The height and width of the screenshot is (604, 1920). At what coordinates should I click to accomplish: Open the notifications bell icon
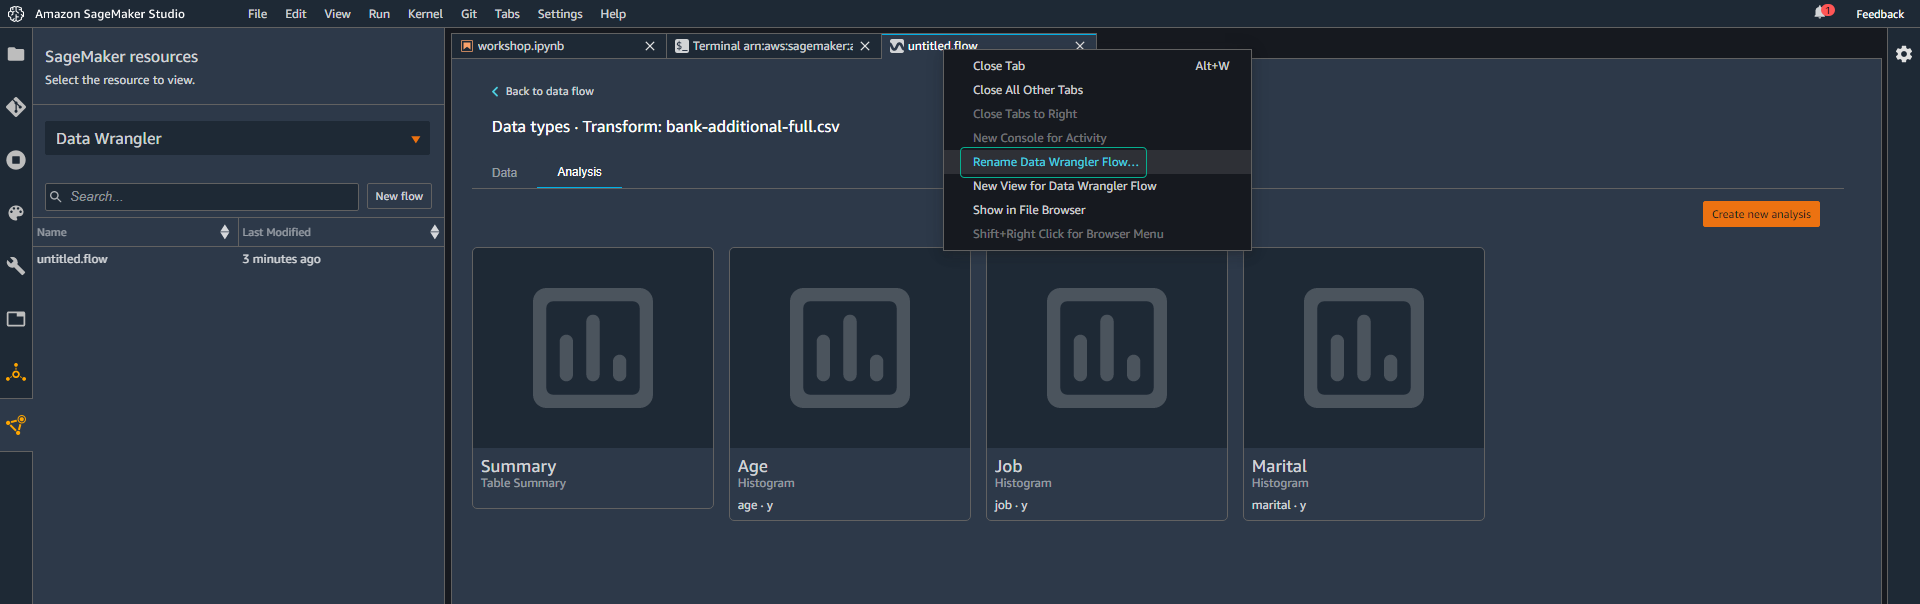pyautogui.click(x=1822, y=13)
